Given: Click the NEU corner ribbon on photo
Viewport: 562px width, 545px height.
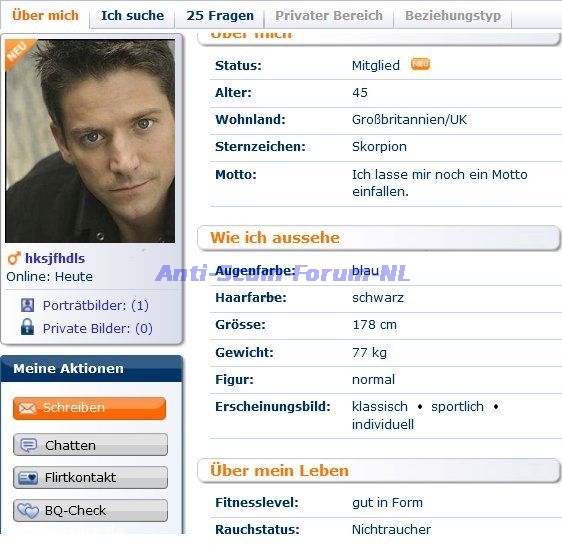Looking at the screenshot, I should 18,53.
